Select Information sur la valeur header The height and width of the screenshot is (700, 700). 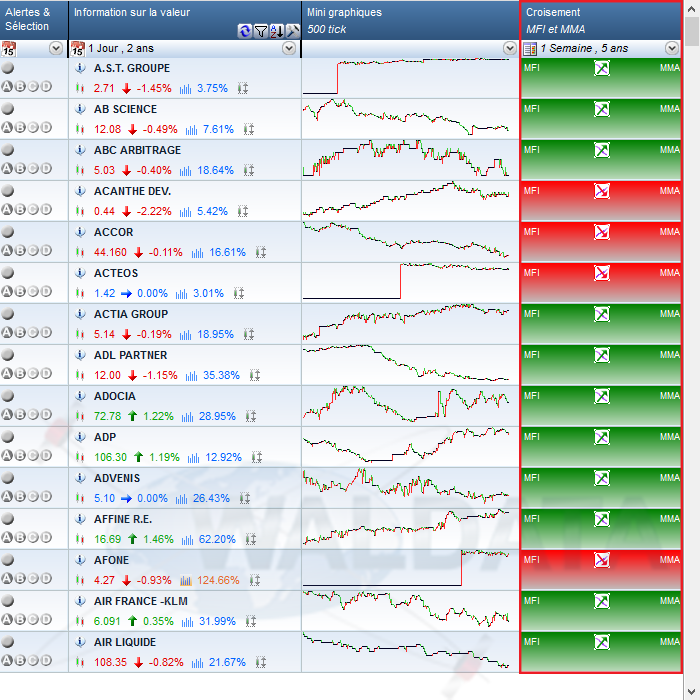[185, 20]
